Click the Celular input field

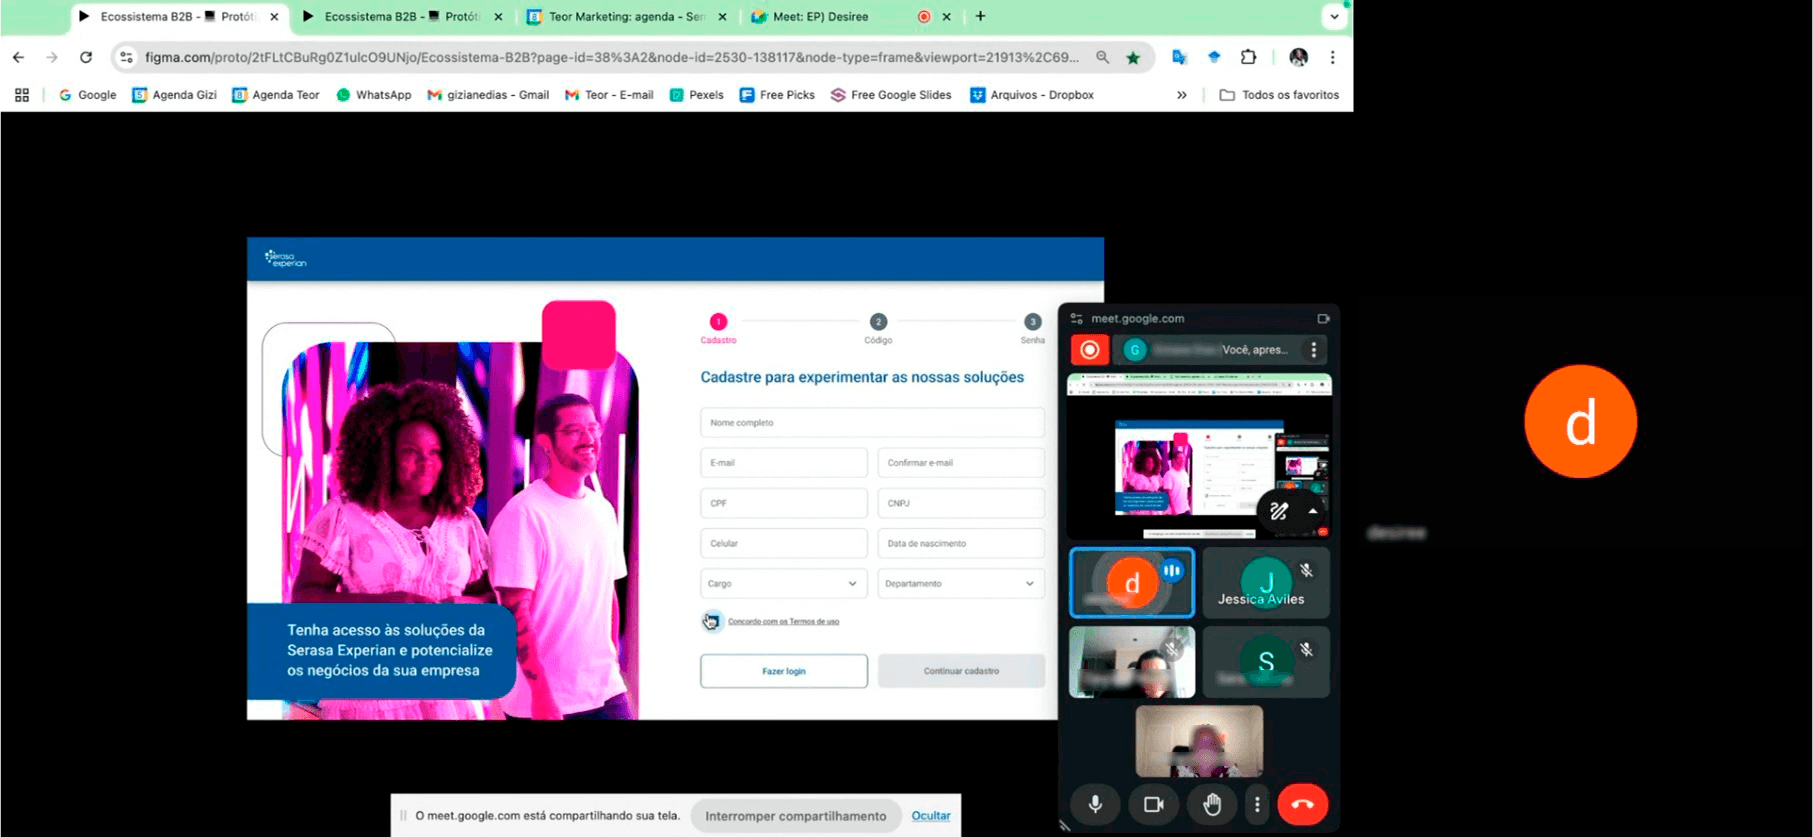(784, 543)
